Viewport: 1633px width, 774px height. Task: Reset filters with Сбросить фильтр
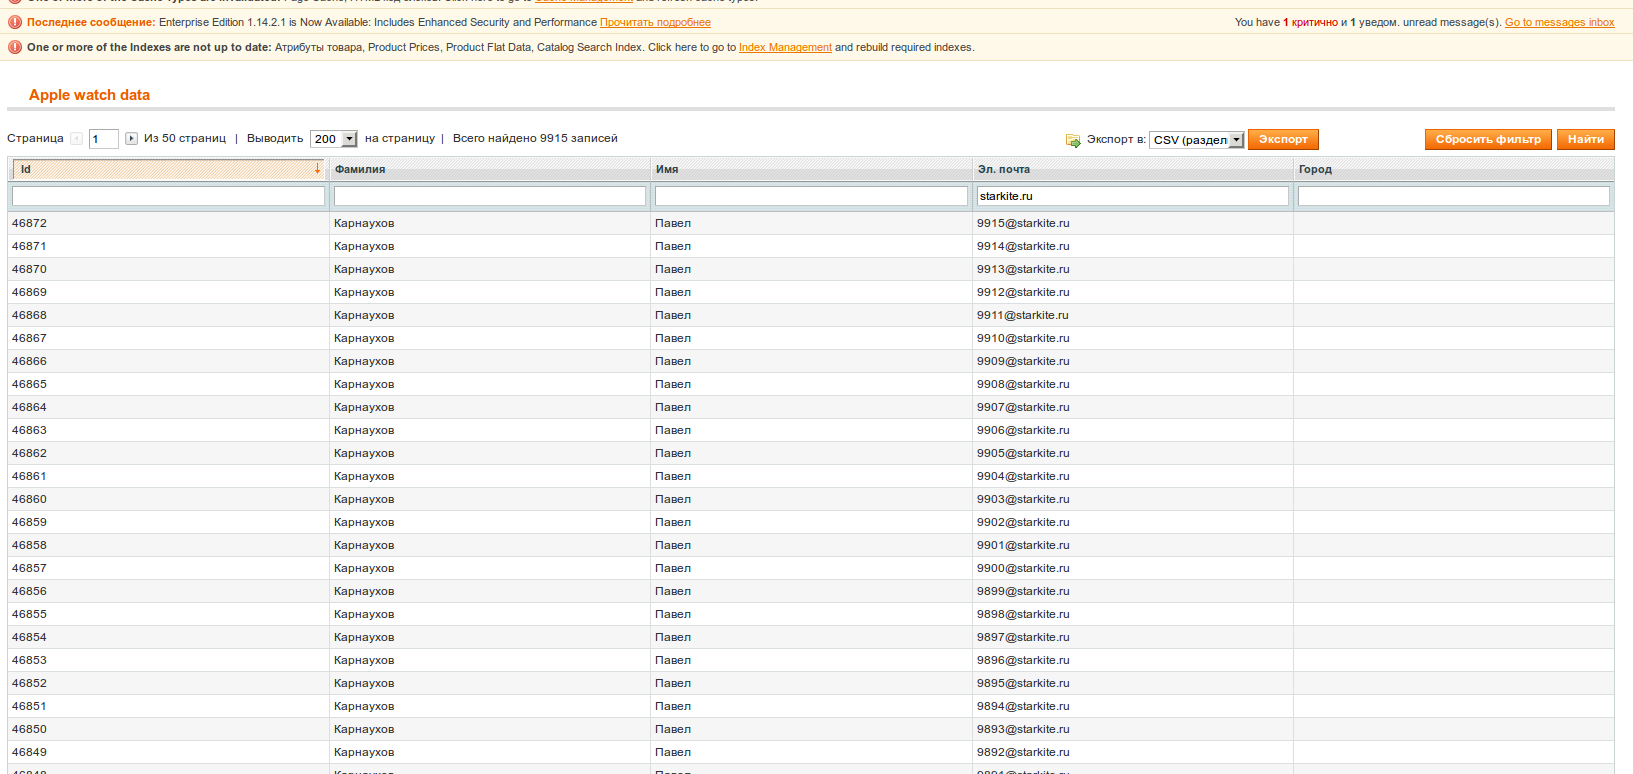[x=1489, y=140]
